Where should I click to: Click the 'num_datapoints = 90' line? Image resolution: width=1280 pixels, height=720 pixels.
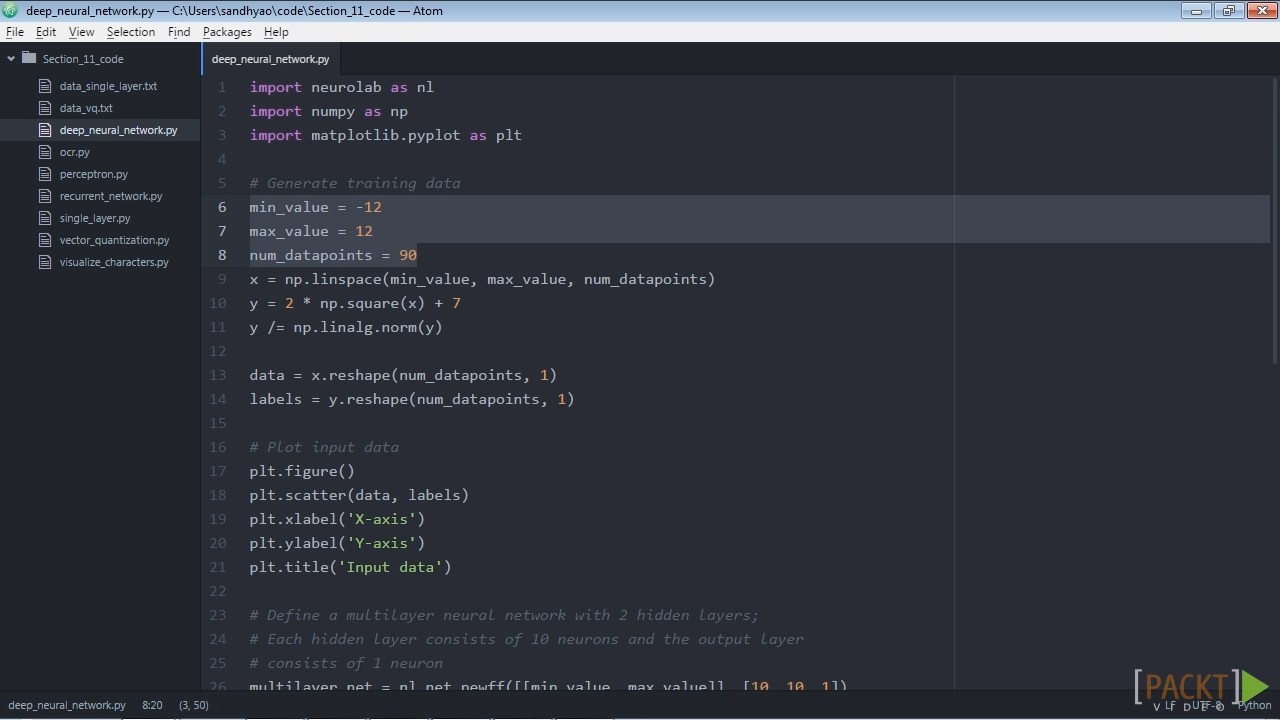click(333, 255)
